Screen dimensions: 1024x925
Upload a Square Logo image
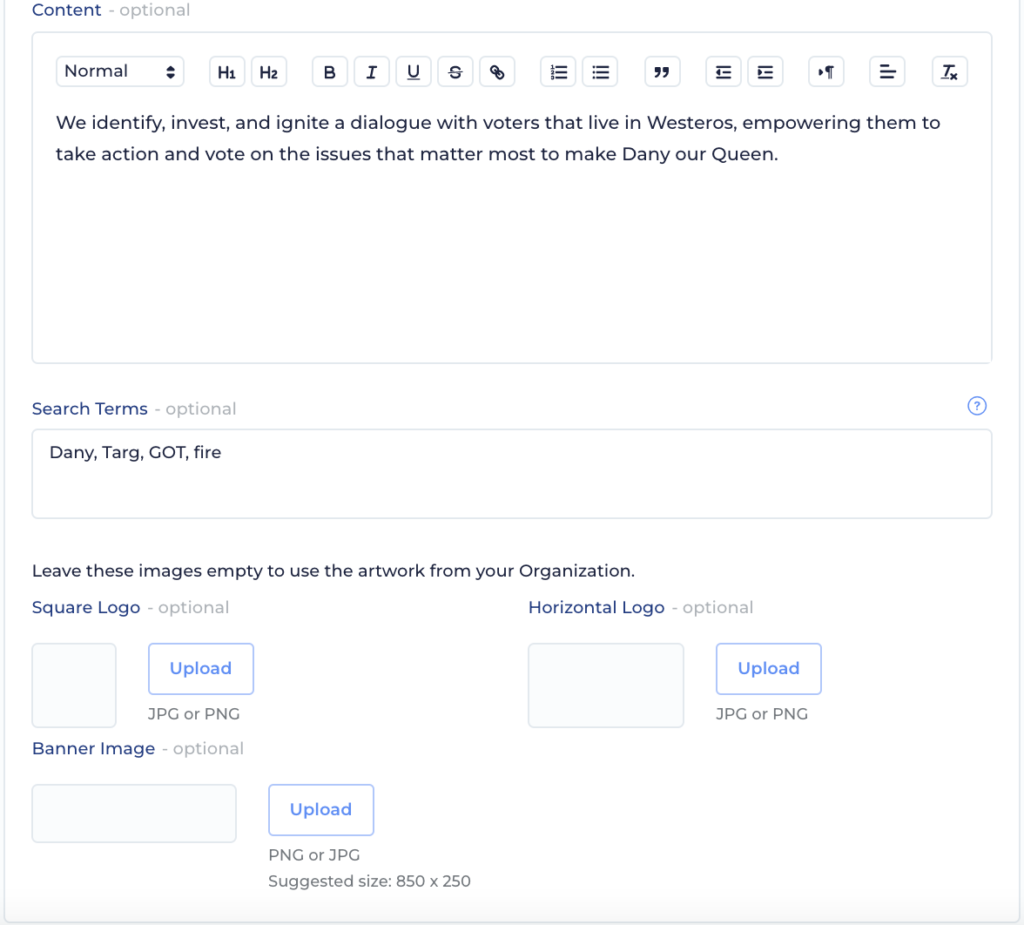tap(201, 669)
